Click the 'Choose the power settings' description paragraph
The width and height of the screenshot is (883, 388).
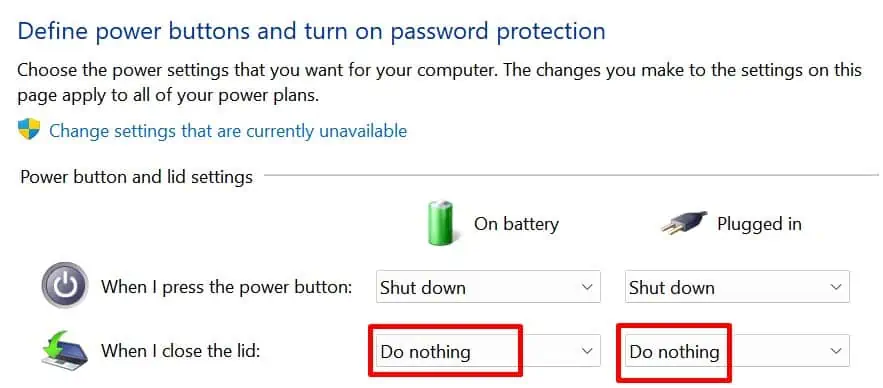pos(439,83)
